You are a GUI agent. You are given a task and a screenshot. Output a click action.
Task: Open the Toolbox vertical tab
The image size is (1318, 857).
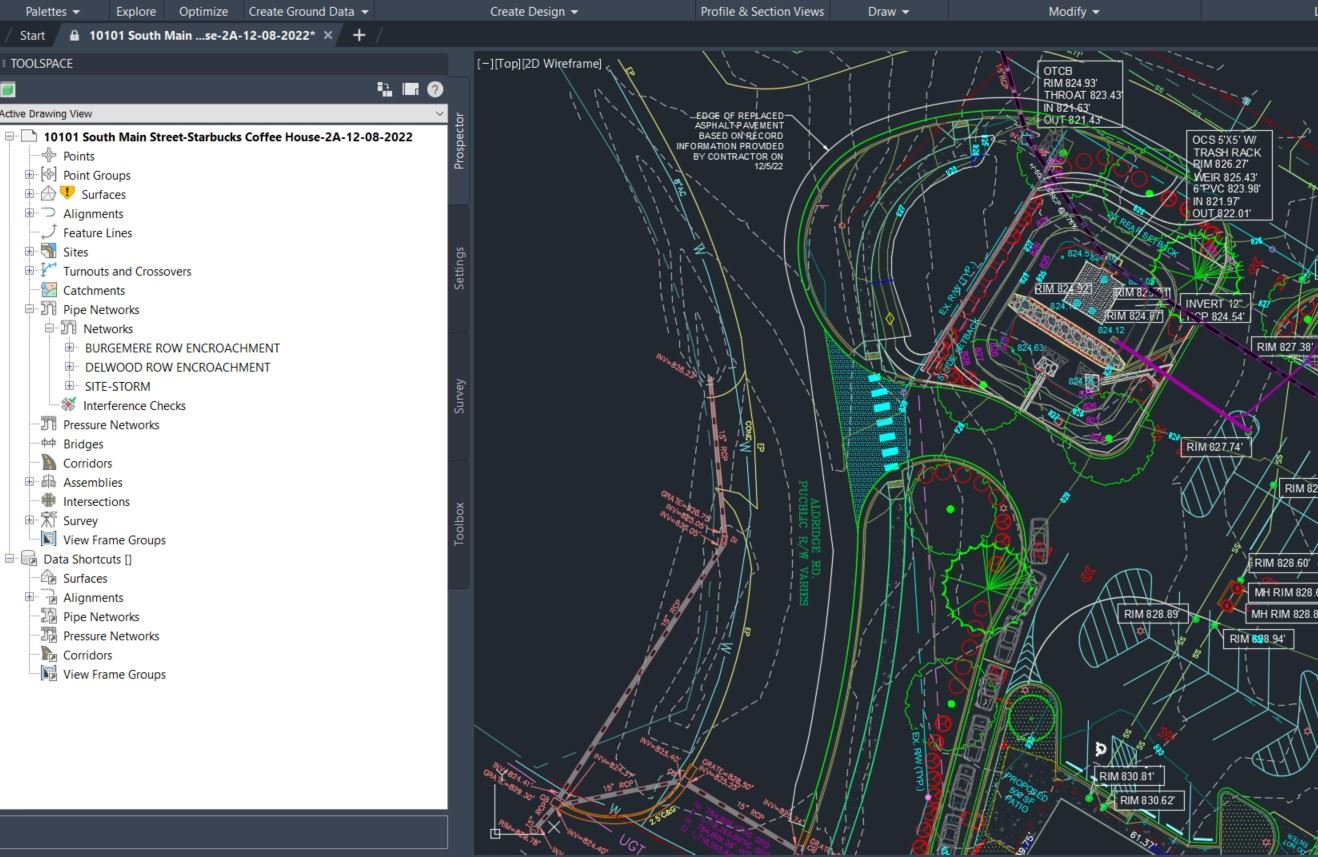pos(459,523)
